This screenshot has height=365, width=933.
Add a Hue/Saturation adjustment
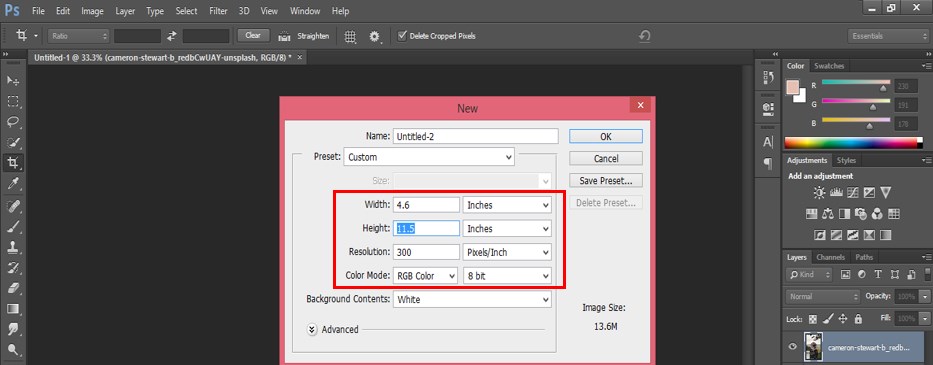tap(811, 213)
